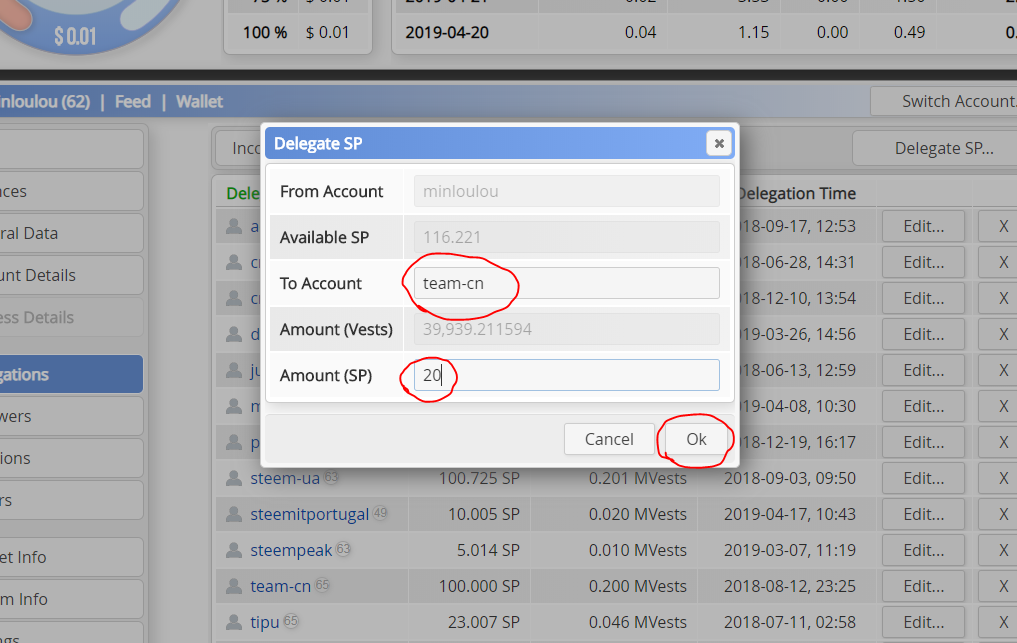
Task: Click the user icon beside steem-ua
Action: coord(233,478)
